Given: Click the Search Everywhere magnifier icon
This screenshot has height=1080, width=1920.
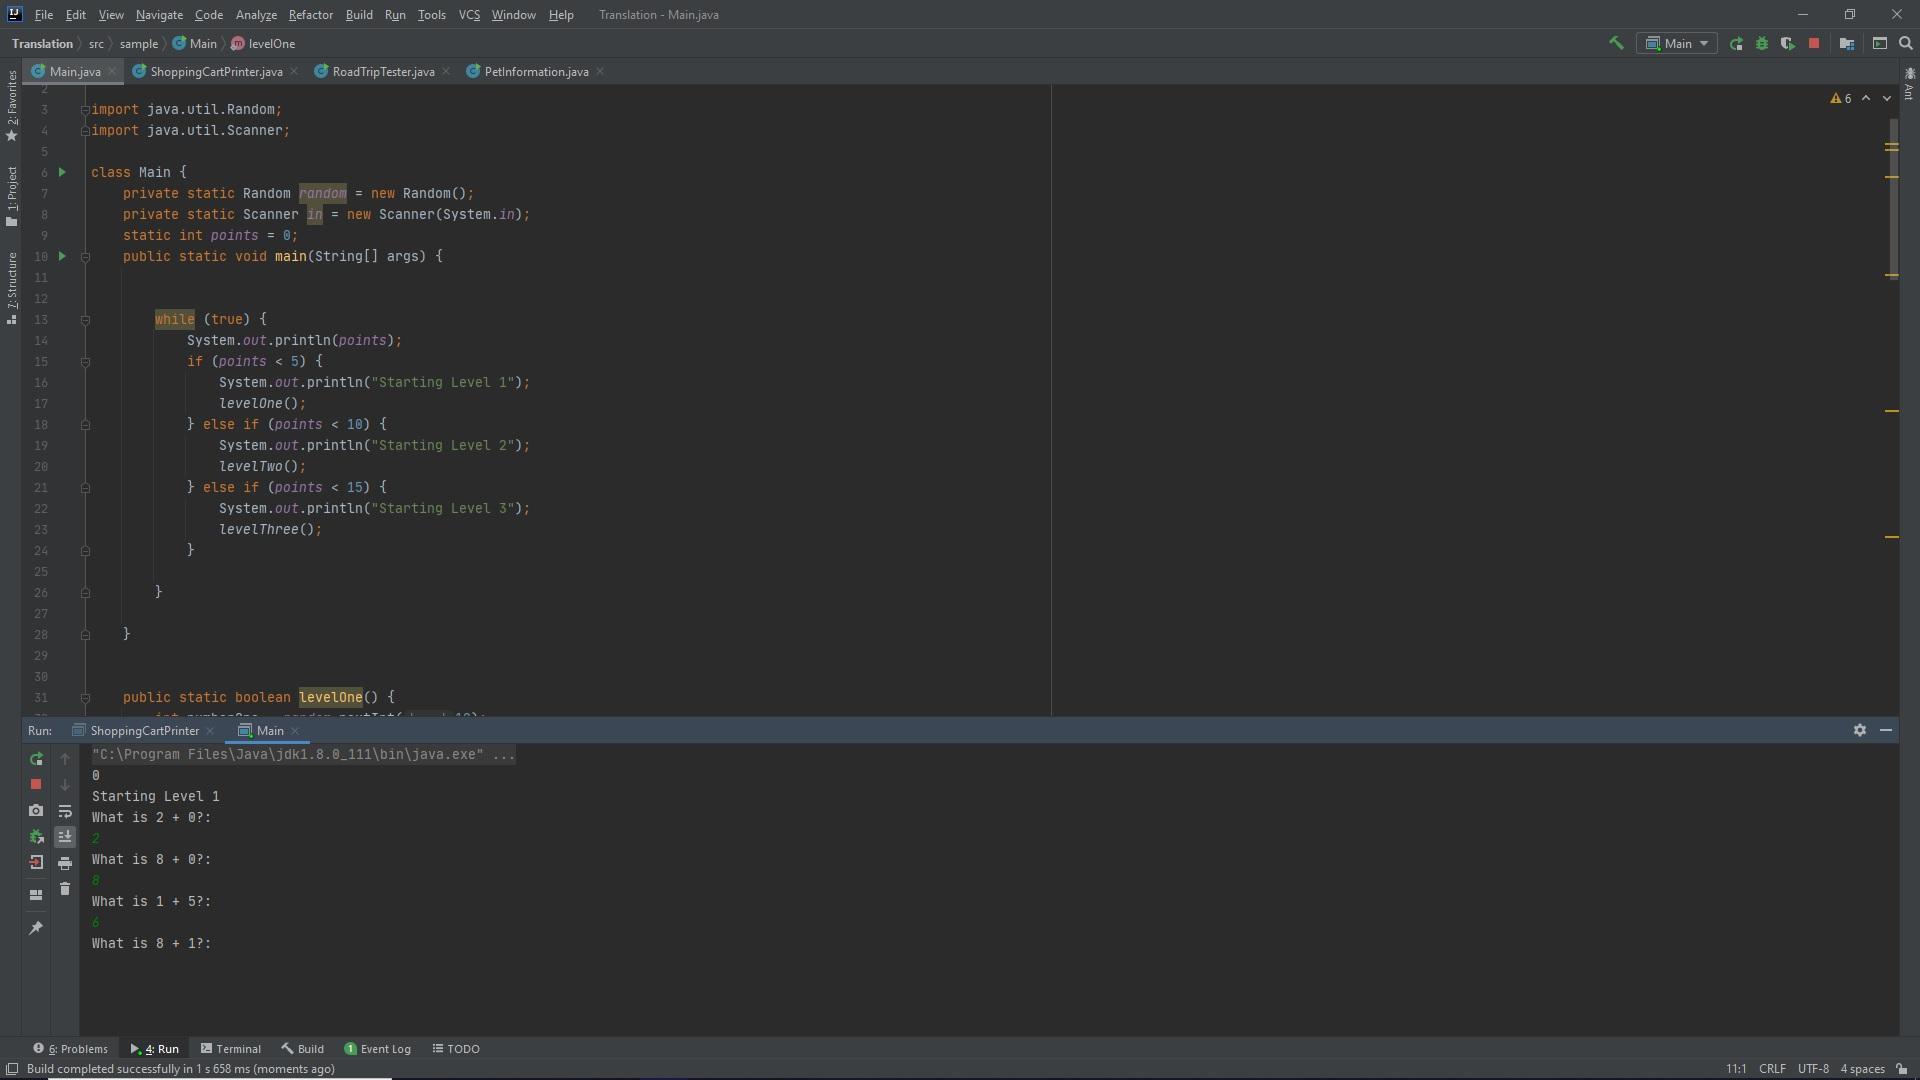Looking at the screenshot, I should pyautogui.click(x=1905, y=43).
